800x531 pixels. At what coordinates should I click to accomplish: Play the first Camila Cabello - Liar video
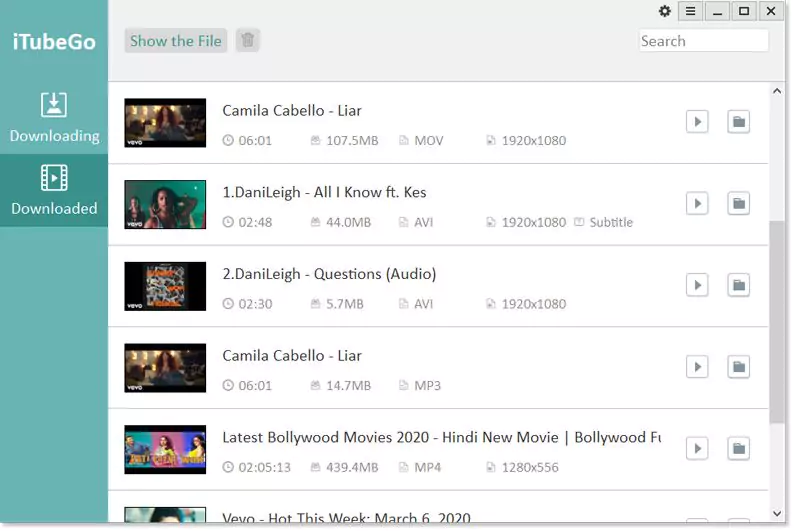point(697,122)
